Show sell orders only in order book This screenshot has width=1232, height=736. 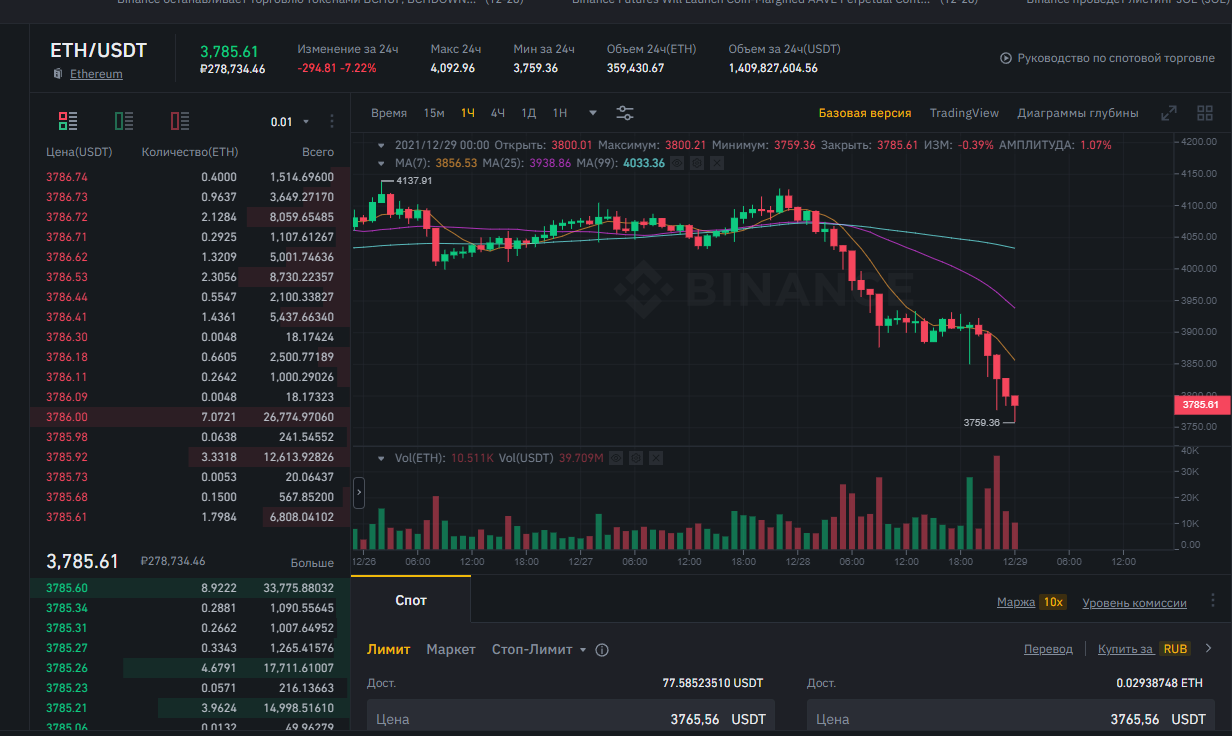pos(180,121)
